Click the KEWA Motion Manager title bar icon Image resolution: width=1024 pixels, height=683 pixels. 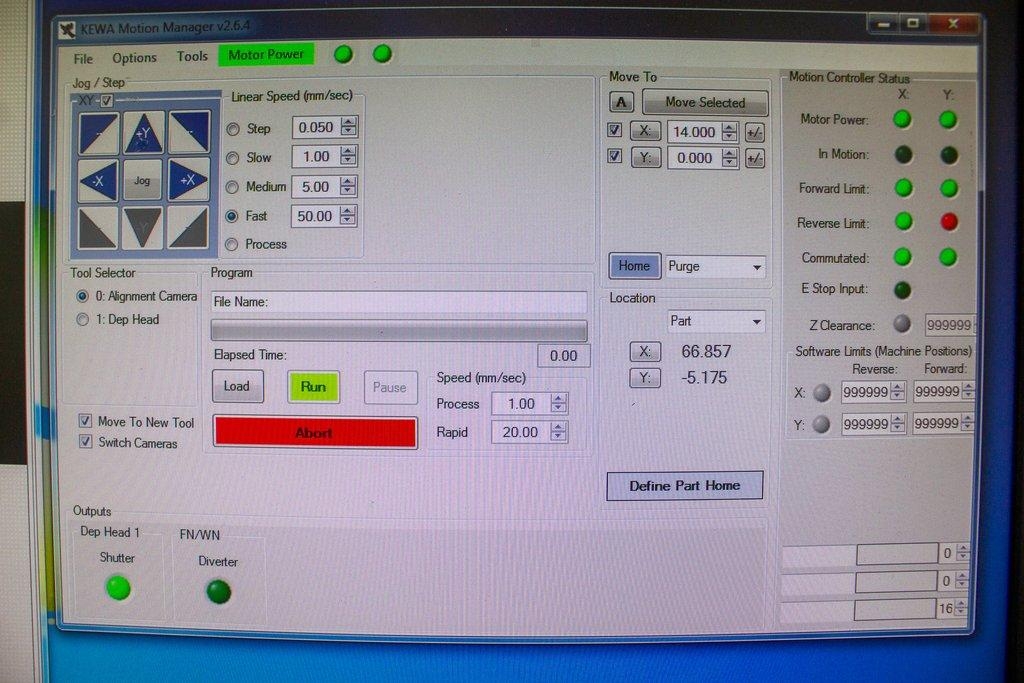point(65,28)
